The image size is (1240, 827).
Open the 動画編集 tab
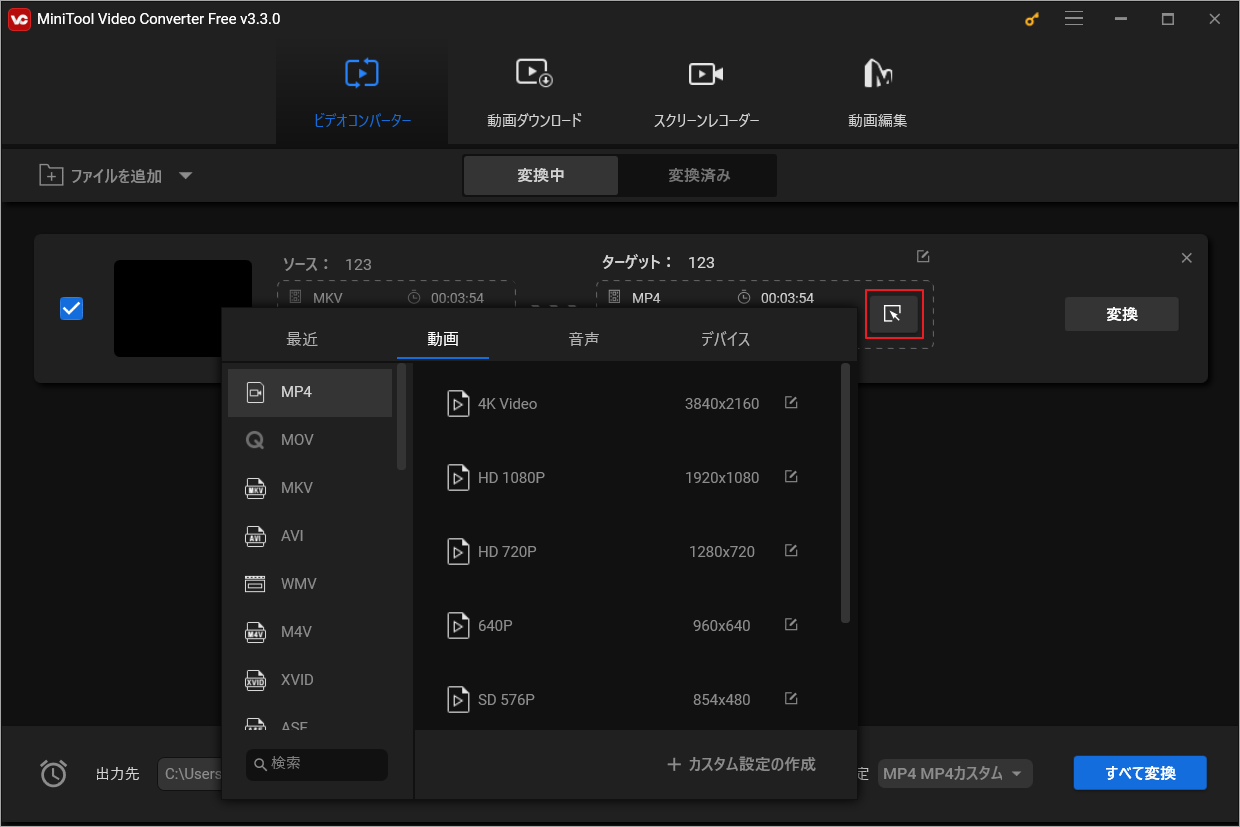[x=877, y=95]
